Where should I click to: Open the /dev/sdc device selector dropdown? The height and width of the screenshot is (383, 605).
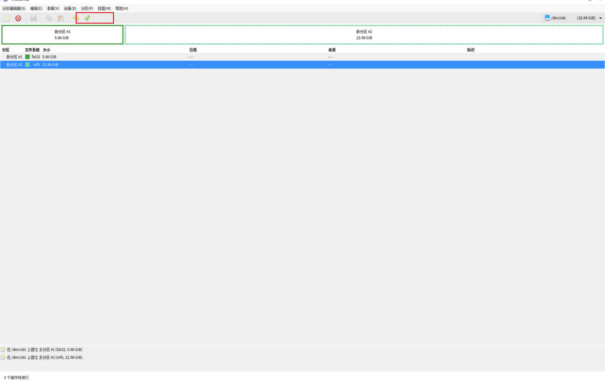click(x=573, y=18)
